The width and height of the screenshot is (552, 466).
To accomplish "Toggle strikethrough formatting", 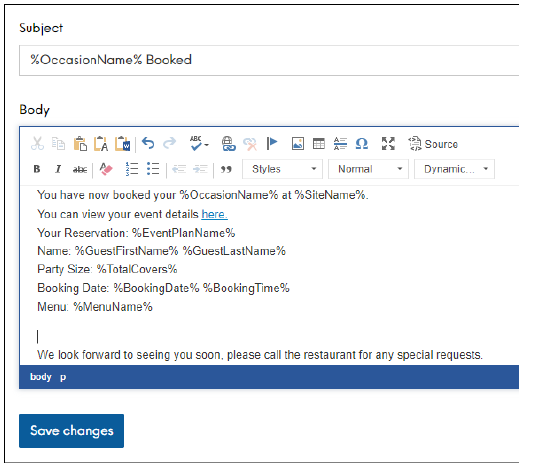I will [x=80, y=170].
